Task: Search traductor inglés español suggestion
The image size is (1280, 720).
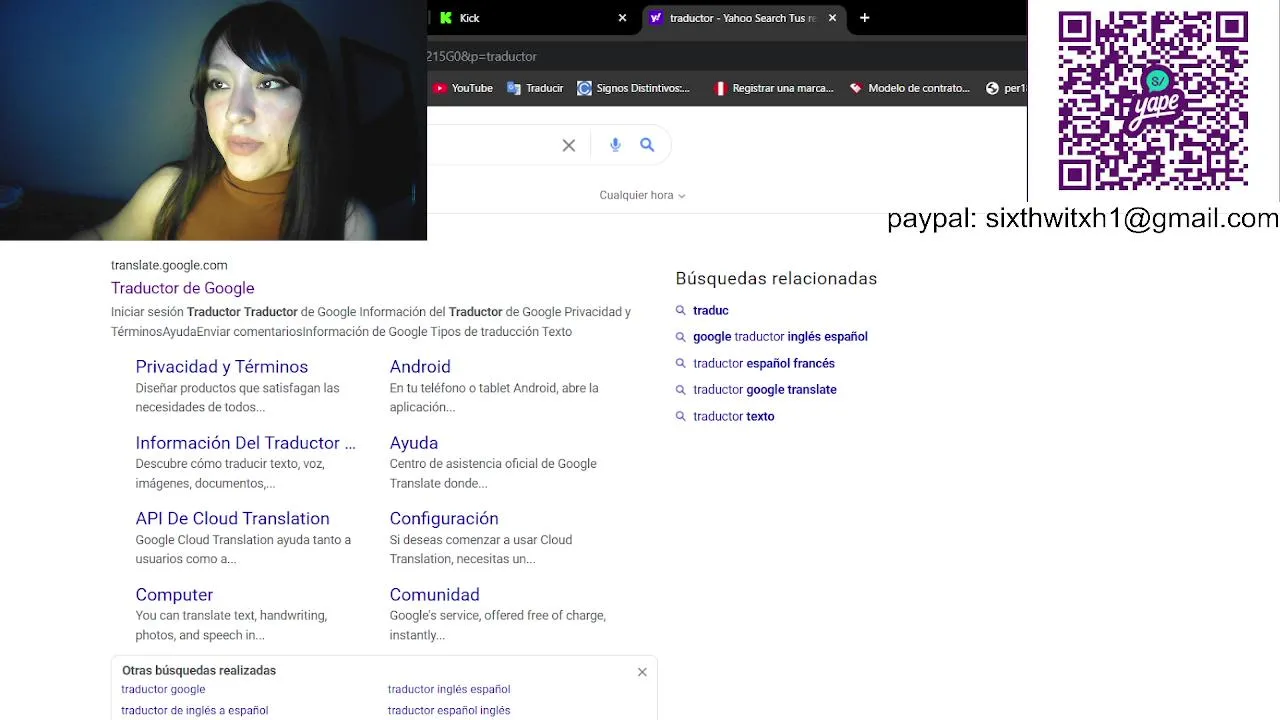Action: [449, 689]
